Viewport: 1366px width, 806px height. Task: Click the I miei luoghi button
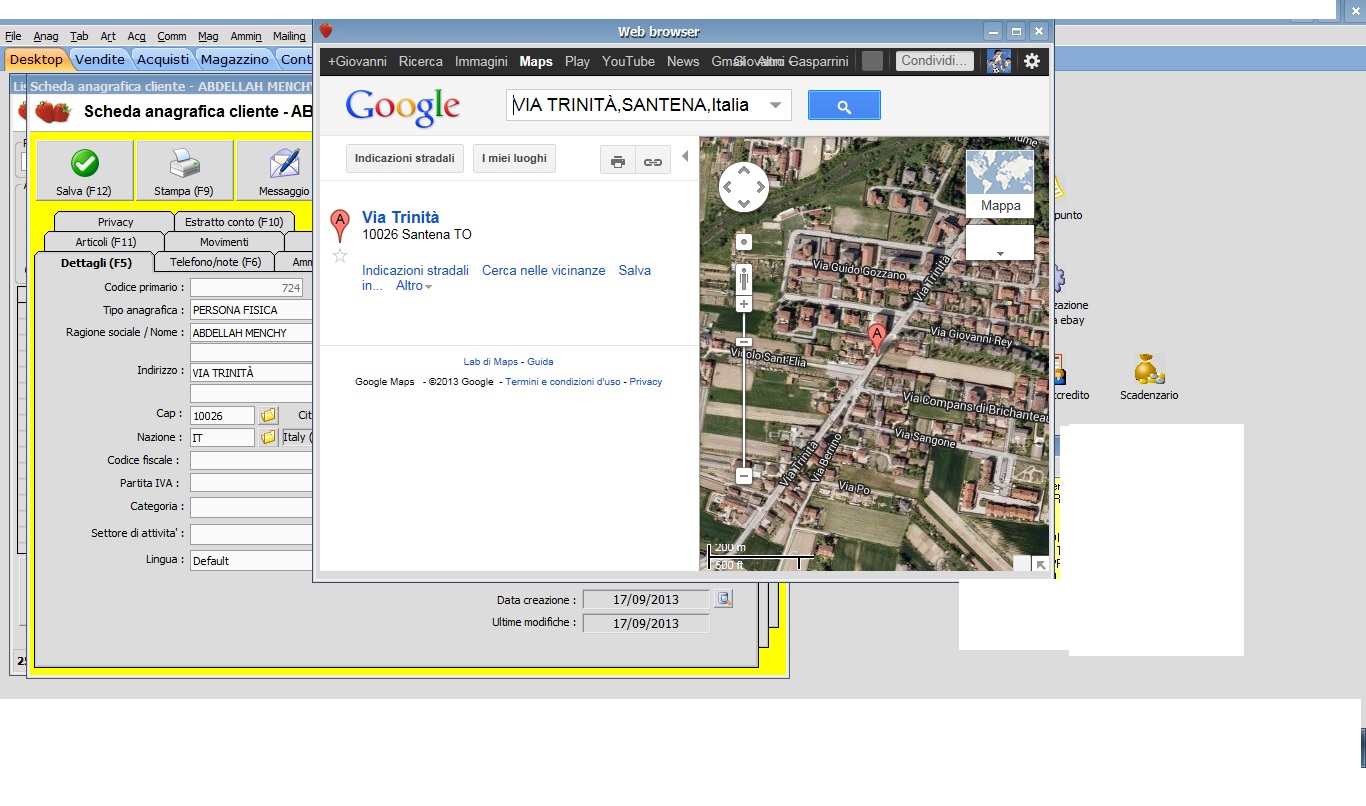pyautogui.click(x=515, y=158)
